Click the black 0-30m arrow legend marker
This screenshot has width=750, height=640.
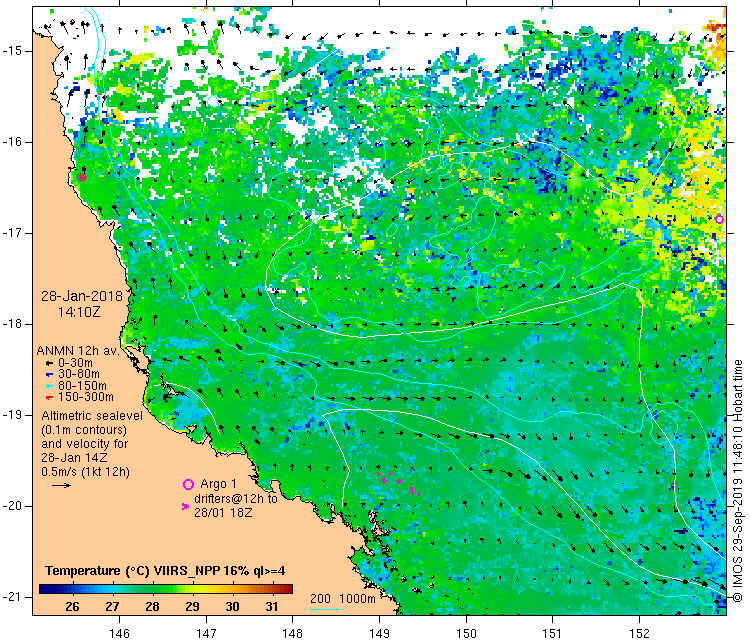click(x=49, y=364)
